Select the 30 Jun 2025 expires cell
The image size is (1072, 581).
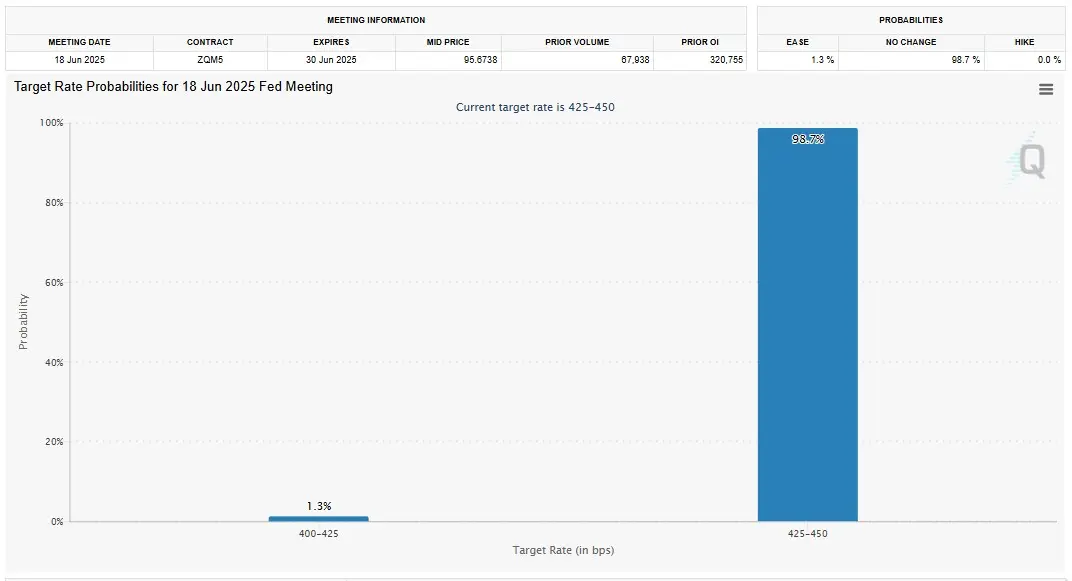click(x=331, y=60)
